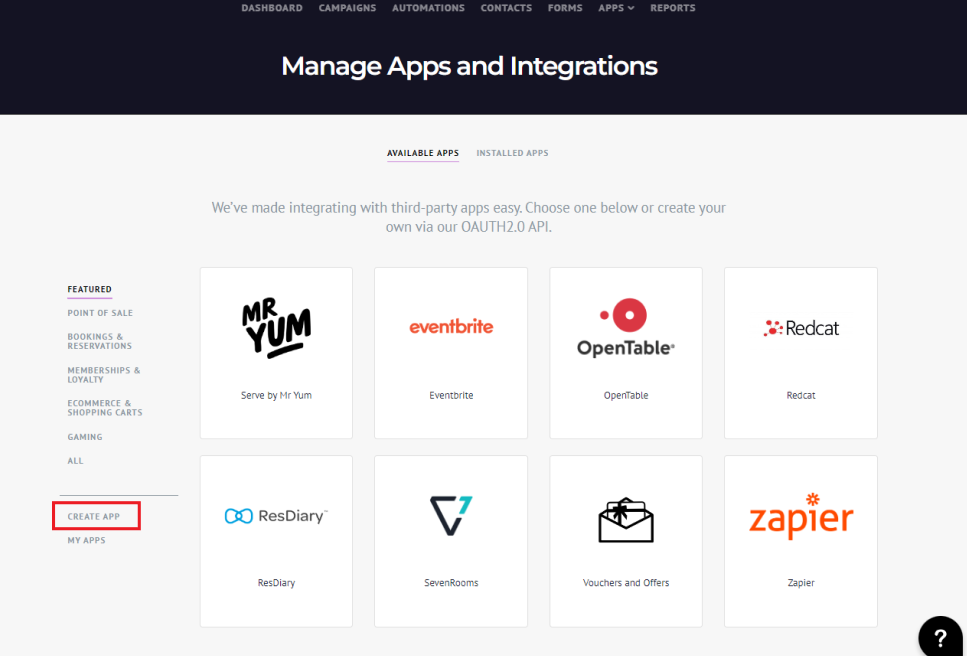Open the Contacts menu item
The width and height of the screenshot is (967, 656).
click(x=506, y=8)
